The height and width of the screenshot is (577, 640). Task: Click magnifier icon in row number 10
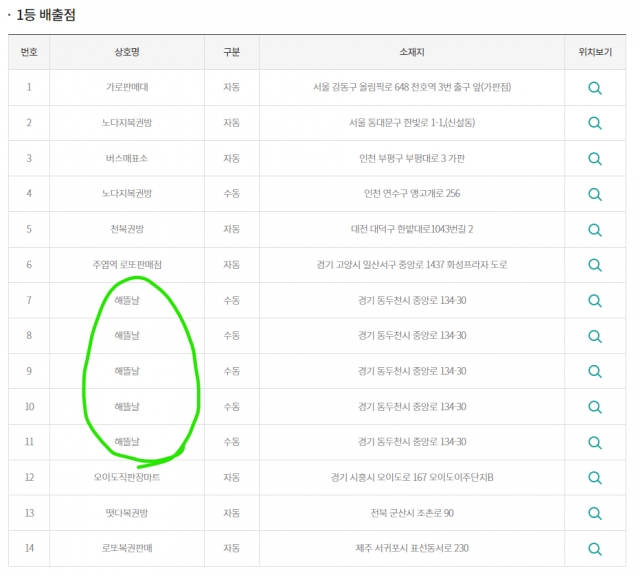pyautogui.click(x=595, y=407)
